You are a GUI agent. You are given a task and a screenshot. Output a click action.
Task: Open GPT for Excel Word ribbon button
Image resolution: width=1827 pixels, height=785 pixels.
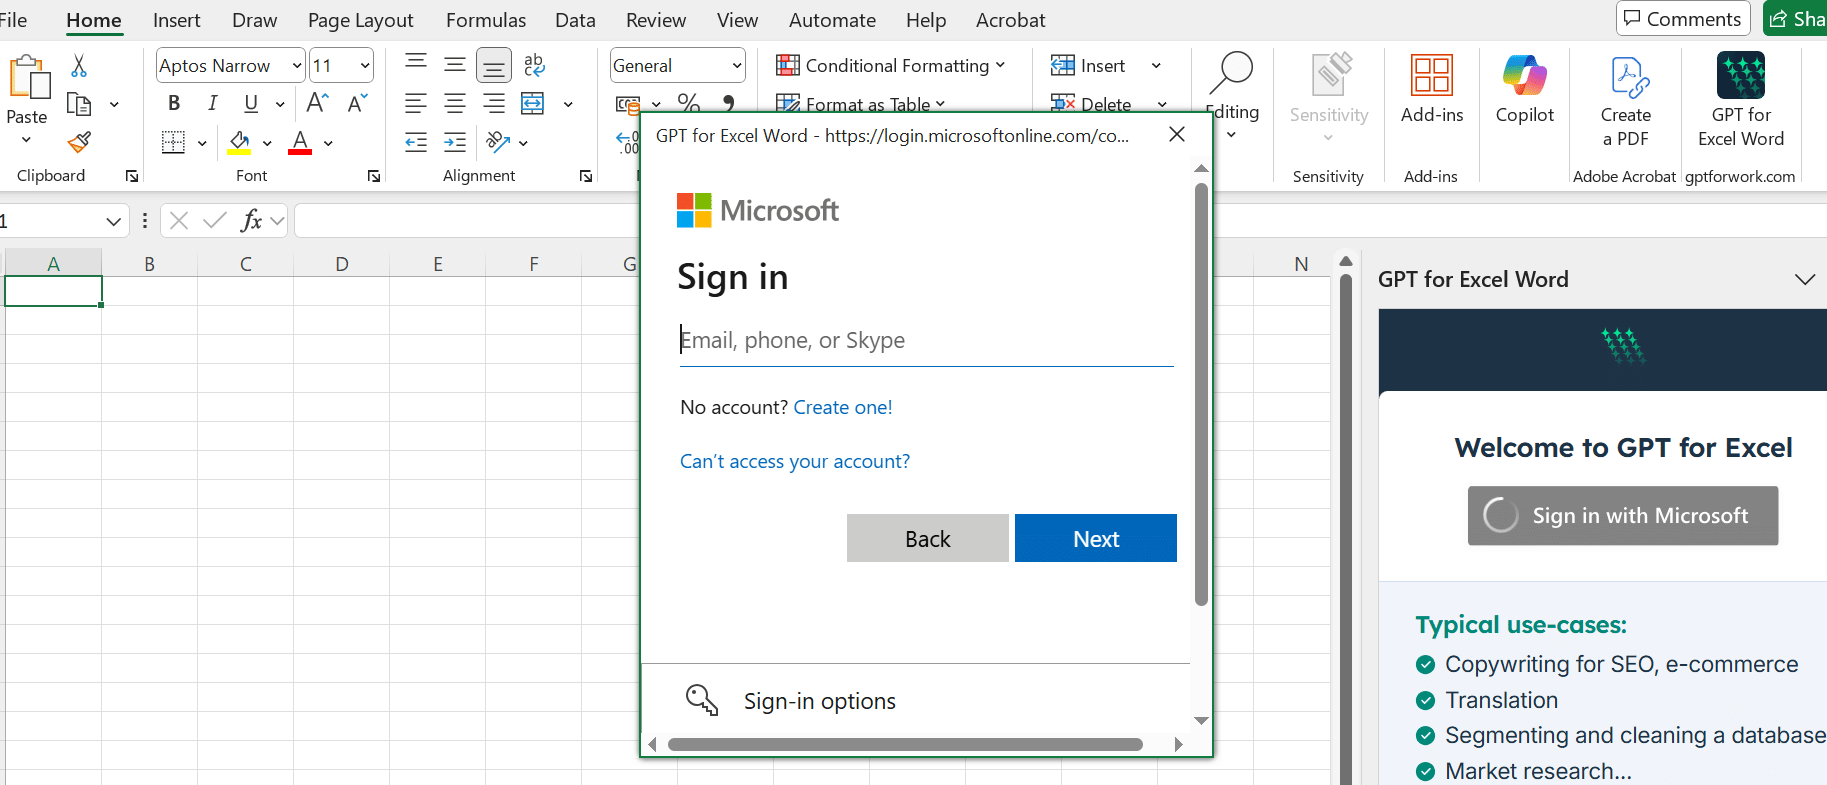[x=1741, y=100]
